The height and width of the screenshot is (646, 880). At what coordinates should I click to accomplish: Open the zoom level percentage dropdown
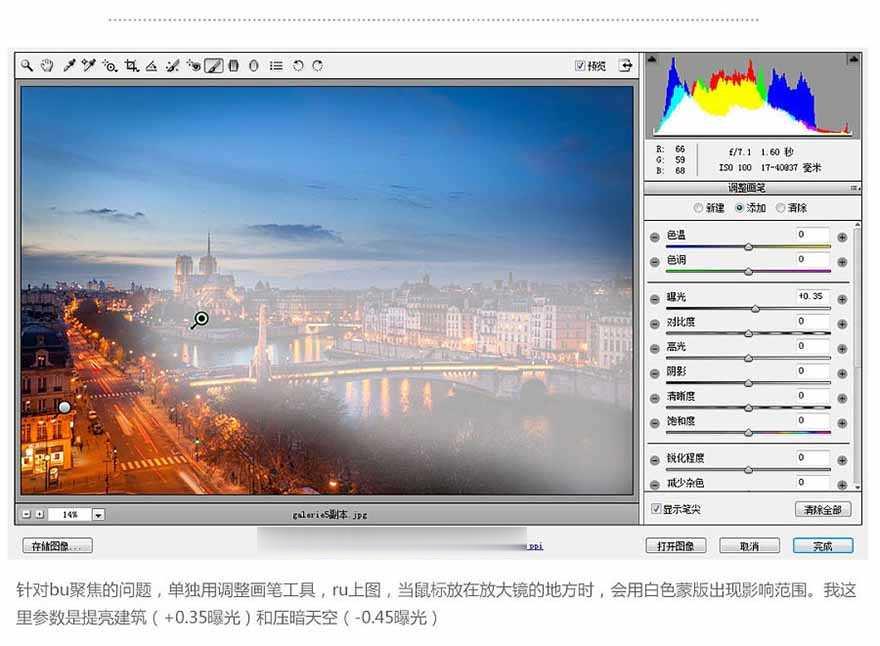[x=97, y=514]
